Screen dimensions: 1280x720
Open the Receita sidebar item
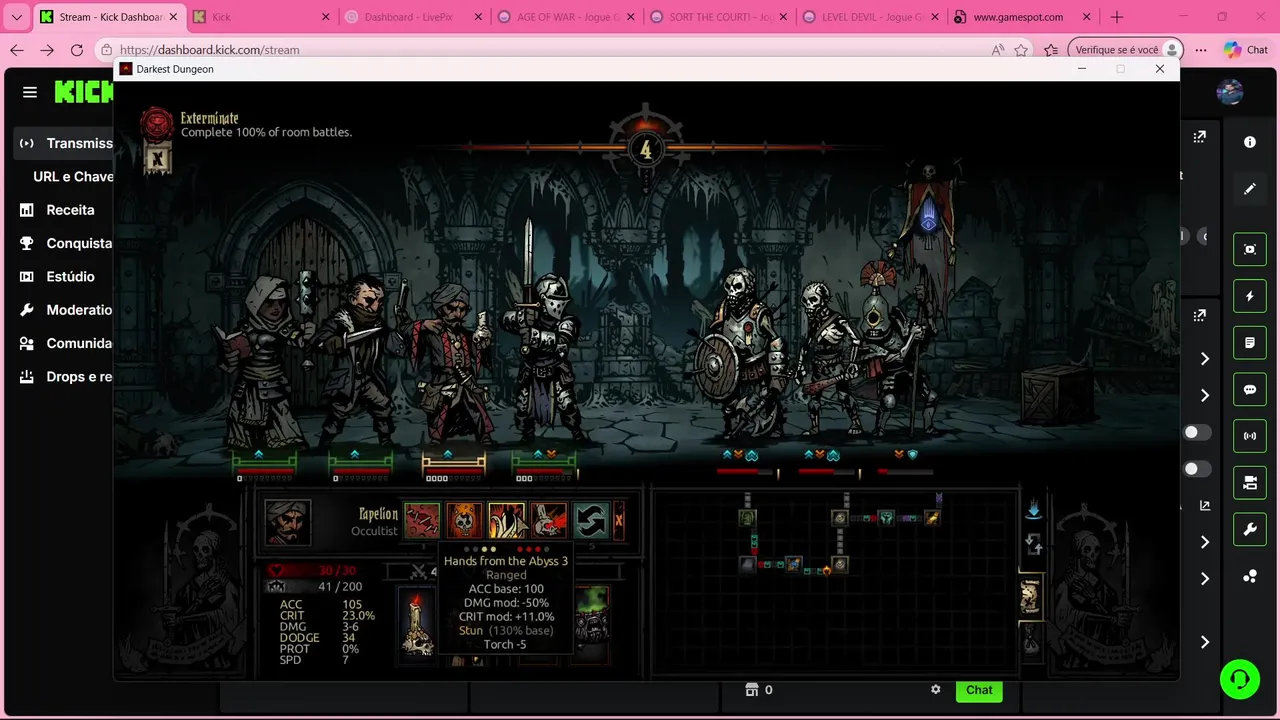[57, 210]
